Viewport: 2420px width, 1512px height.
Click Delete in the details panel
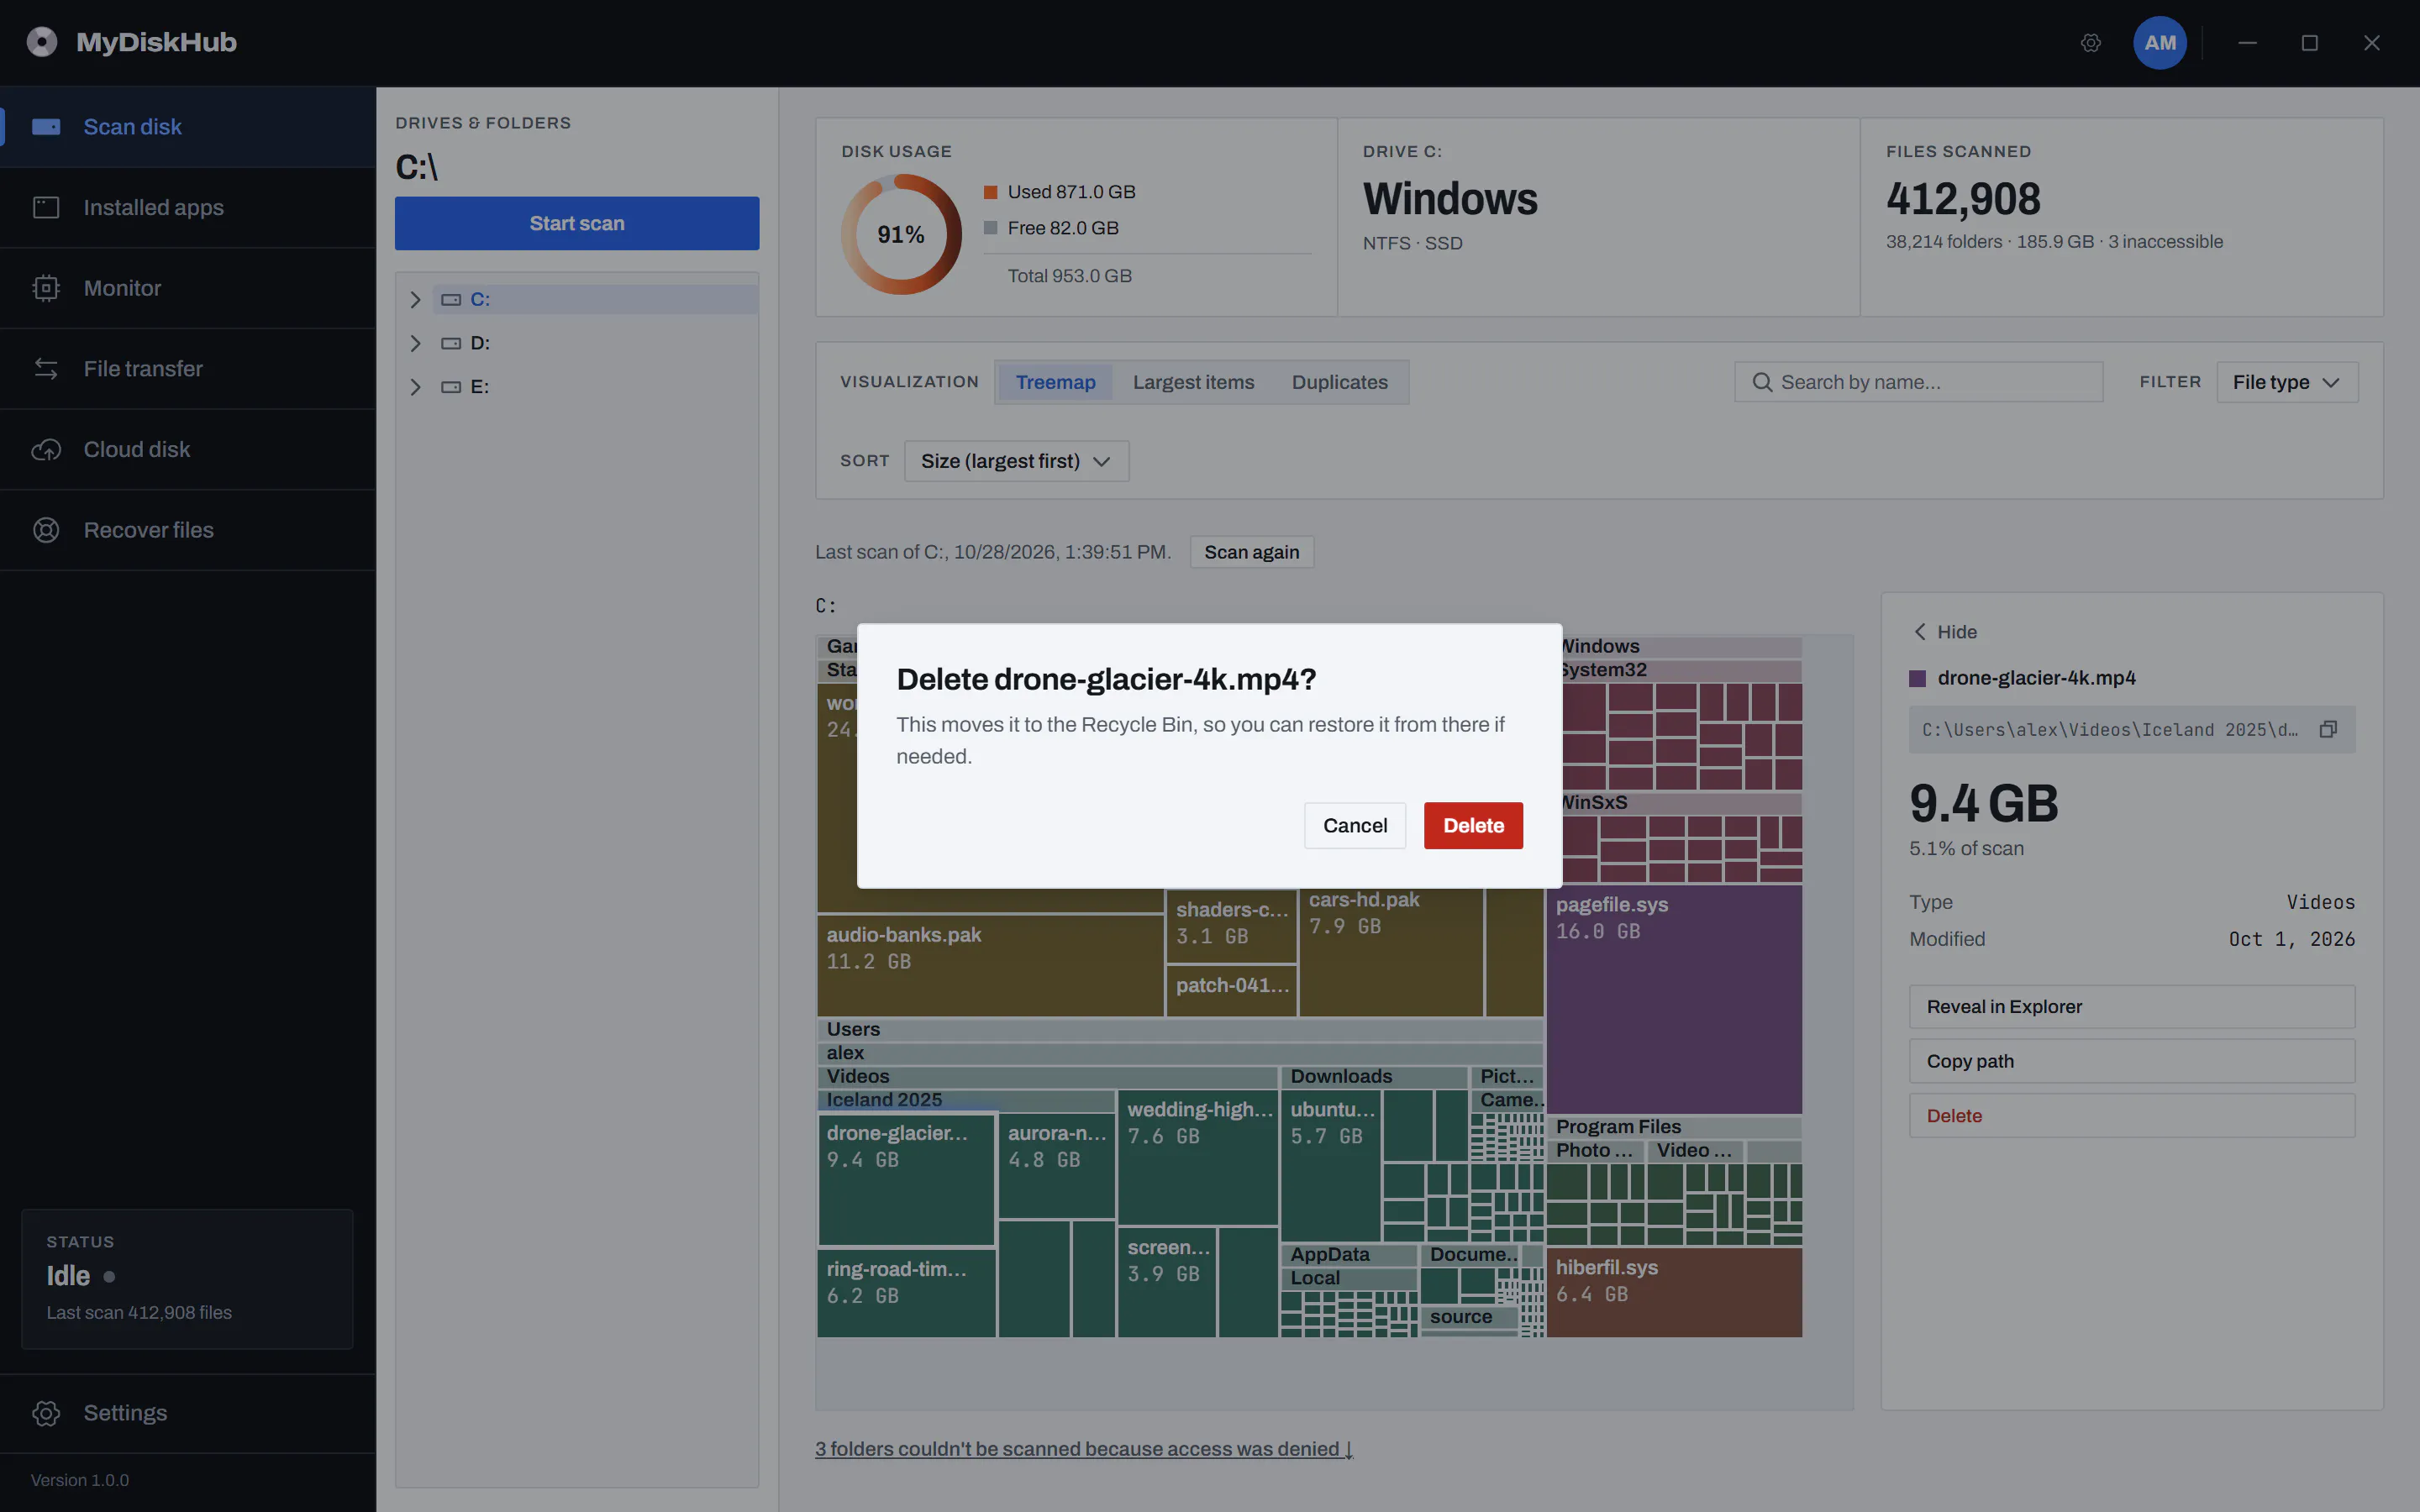click(2132, 1116)
